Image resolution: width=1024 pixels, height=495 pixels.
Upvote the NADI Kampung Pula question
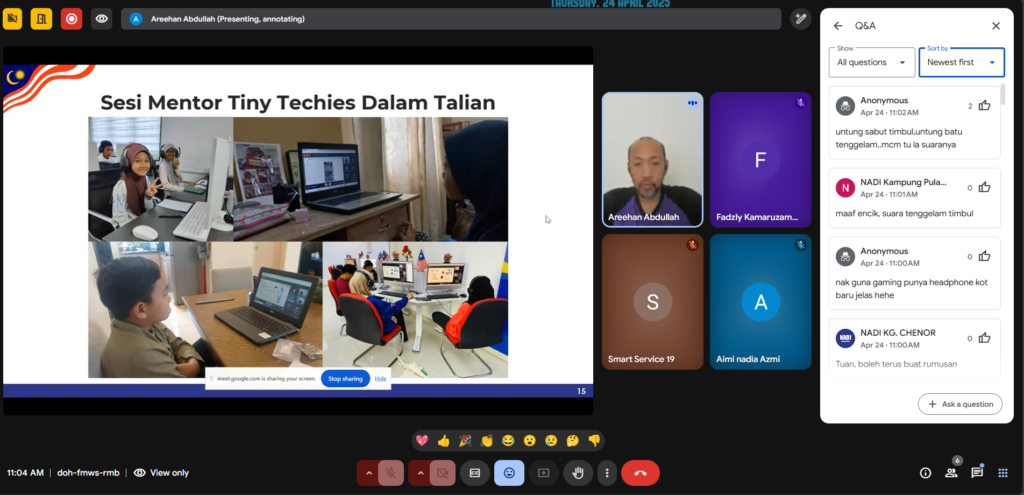(x=984, y=187)
